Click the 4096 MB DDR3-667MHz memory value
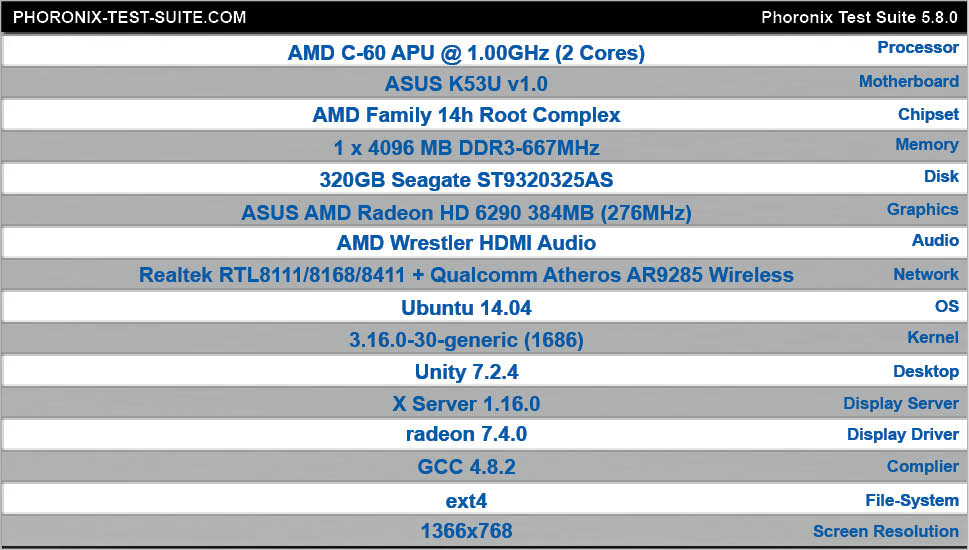 [466, 148]
